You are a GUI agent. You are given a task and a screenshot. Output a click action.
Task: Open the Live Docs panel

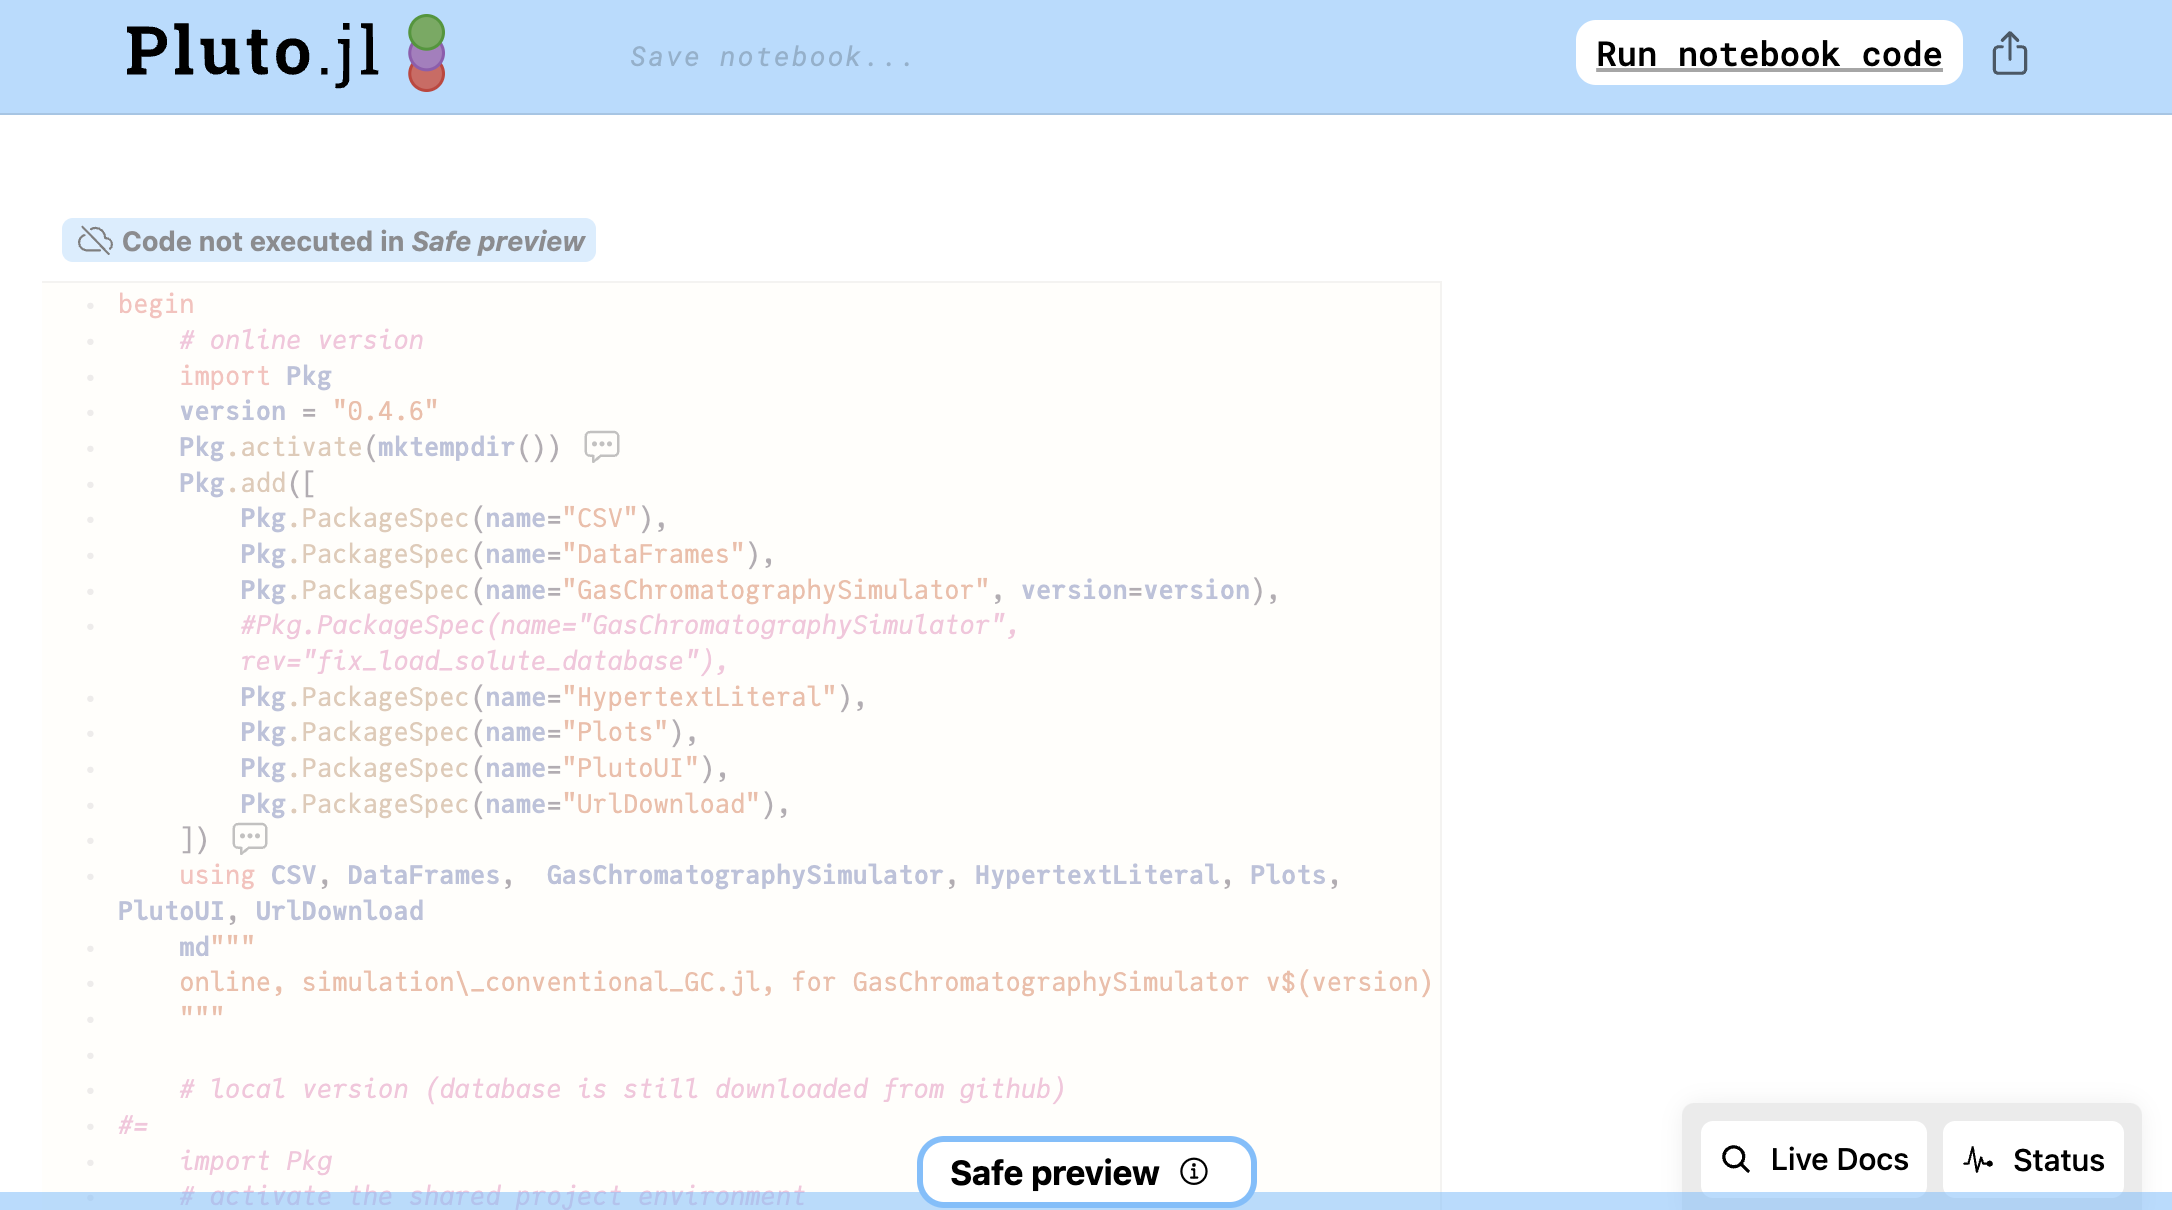[x=1814, y=1159]
